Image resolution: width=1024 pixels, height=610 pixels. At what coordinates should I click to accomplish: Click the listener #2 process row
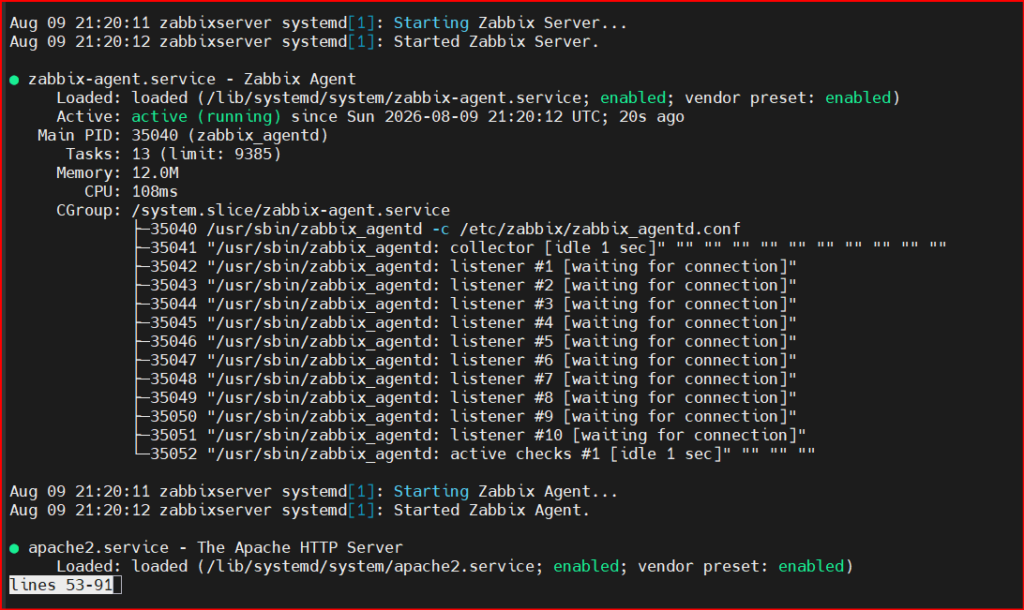coord(466,285)
